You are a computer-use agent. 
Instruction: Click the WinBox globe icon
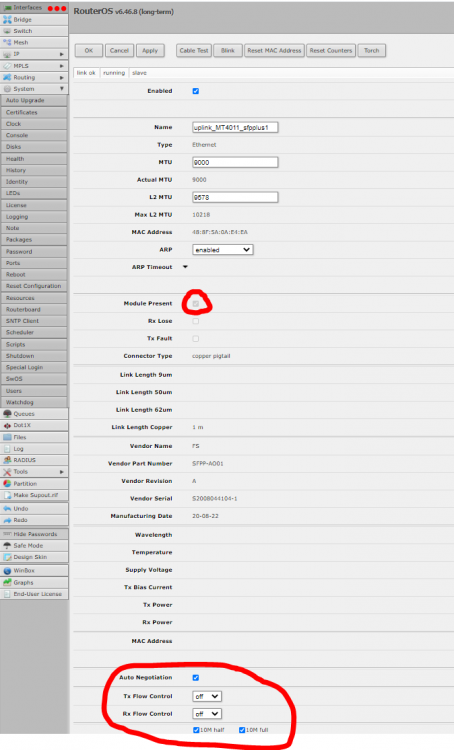coord(7,571)
